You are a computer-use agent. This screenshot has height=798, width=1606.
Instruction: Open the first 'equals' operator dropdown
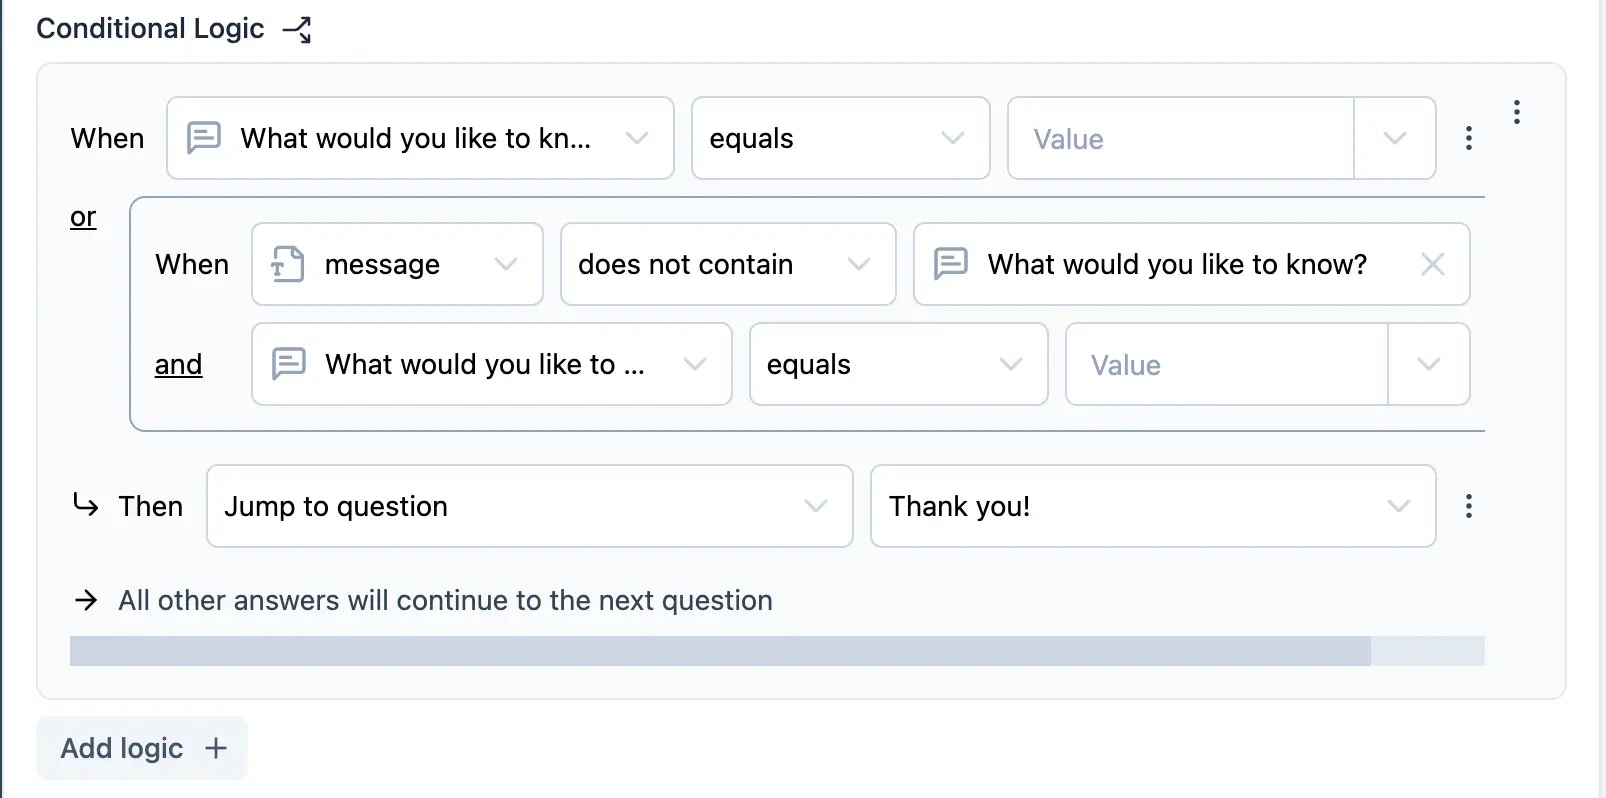coord(840,138)
